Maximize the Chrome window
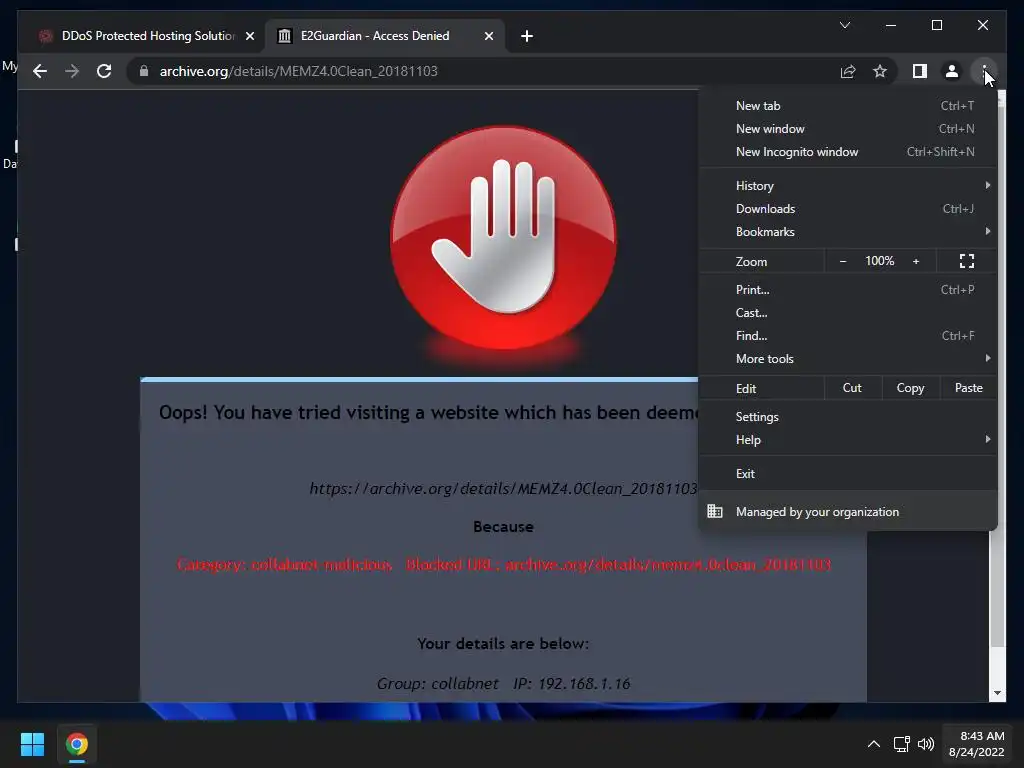The width and height of the screenshot is (1024, 768). click(936, 25)
